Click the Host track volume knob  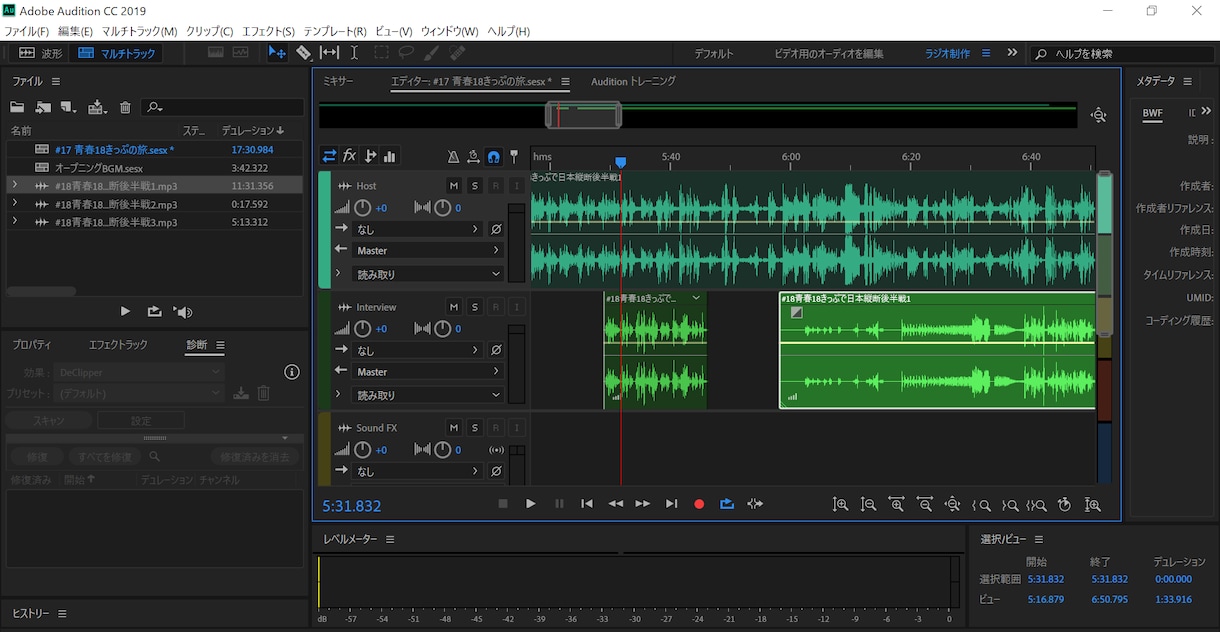coord(362,208)
